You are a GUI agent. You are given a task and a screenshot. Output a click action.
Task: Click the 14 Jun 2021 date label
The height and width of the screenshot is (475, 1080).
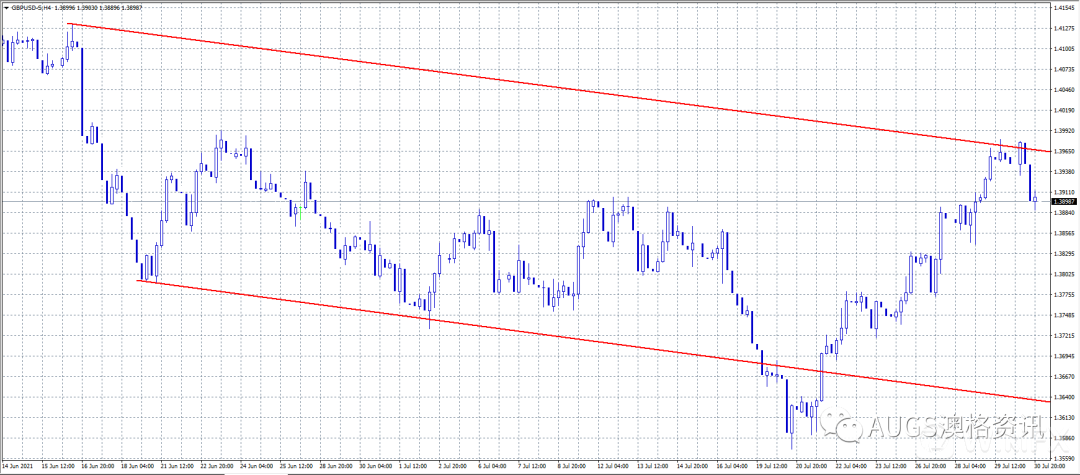[22, 466]
